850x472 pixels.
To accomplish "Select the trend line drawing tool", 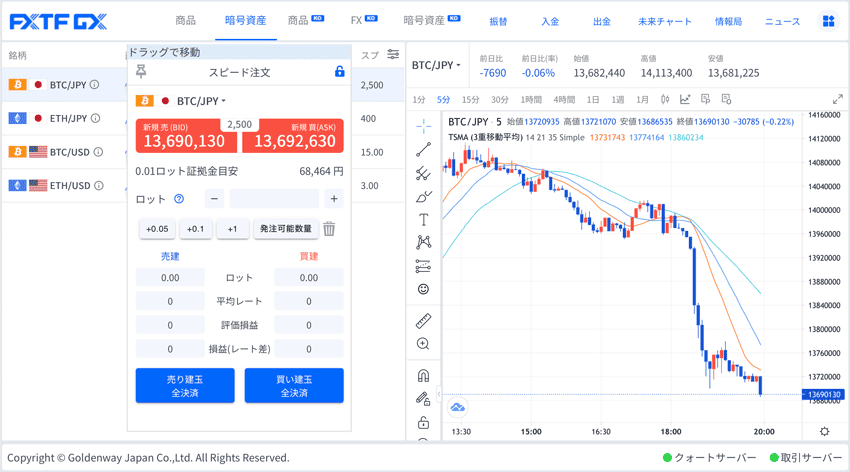I will click(423, 150).
